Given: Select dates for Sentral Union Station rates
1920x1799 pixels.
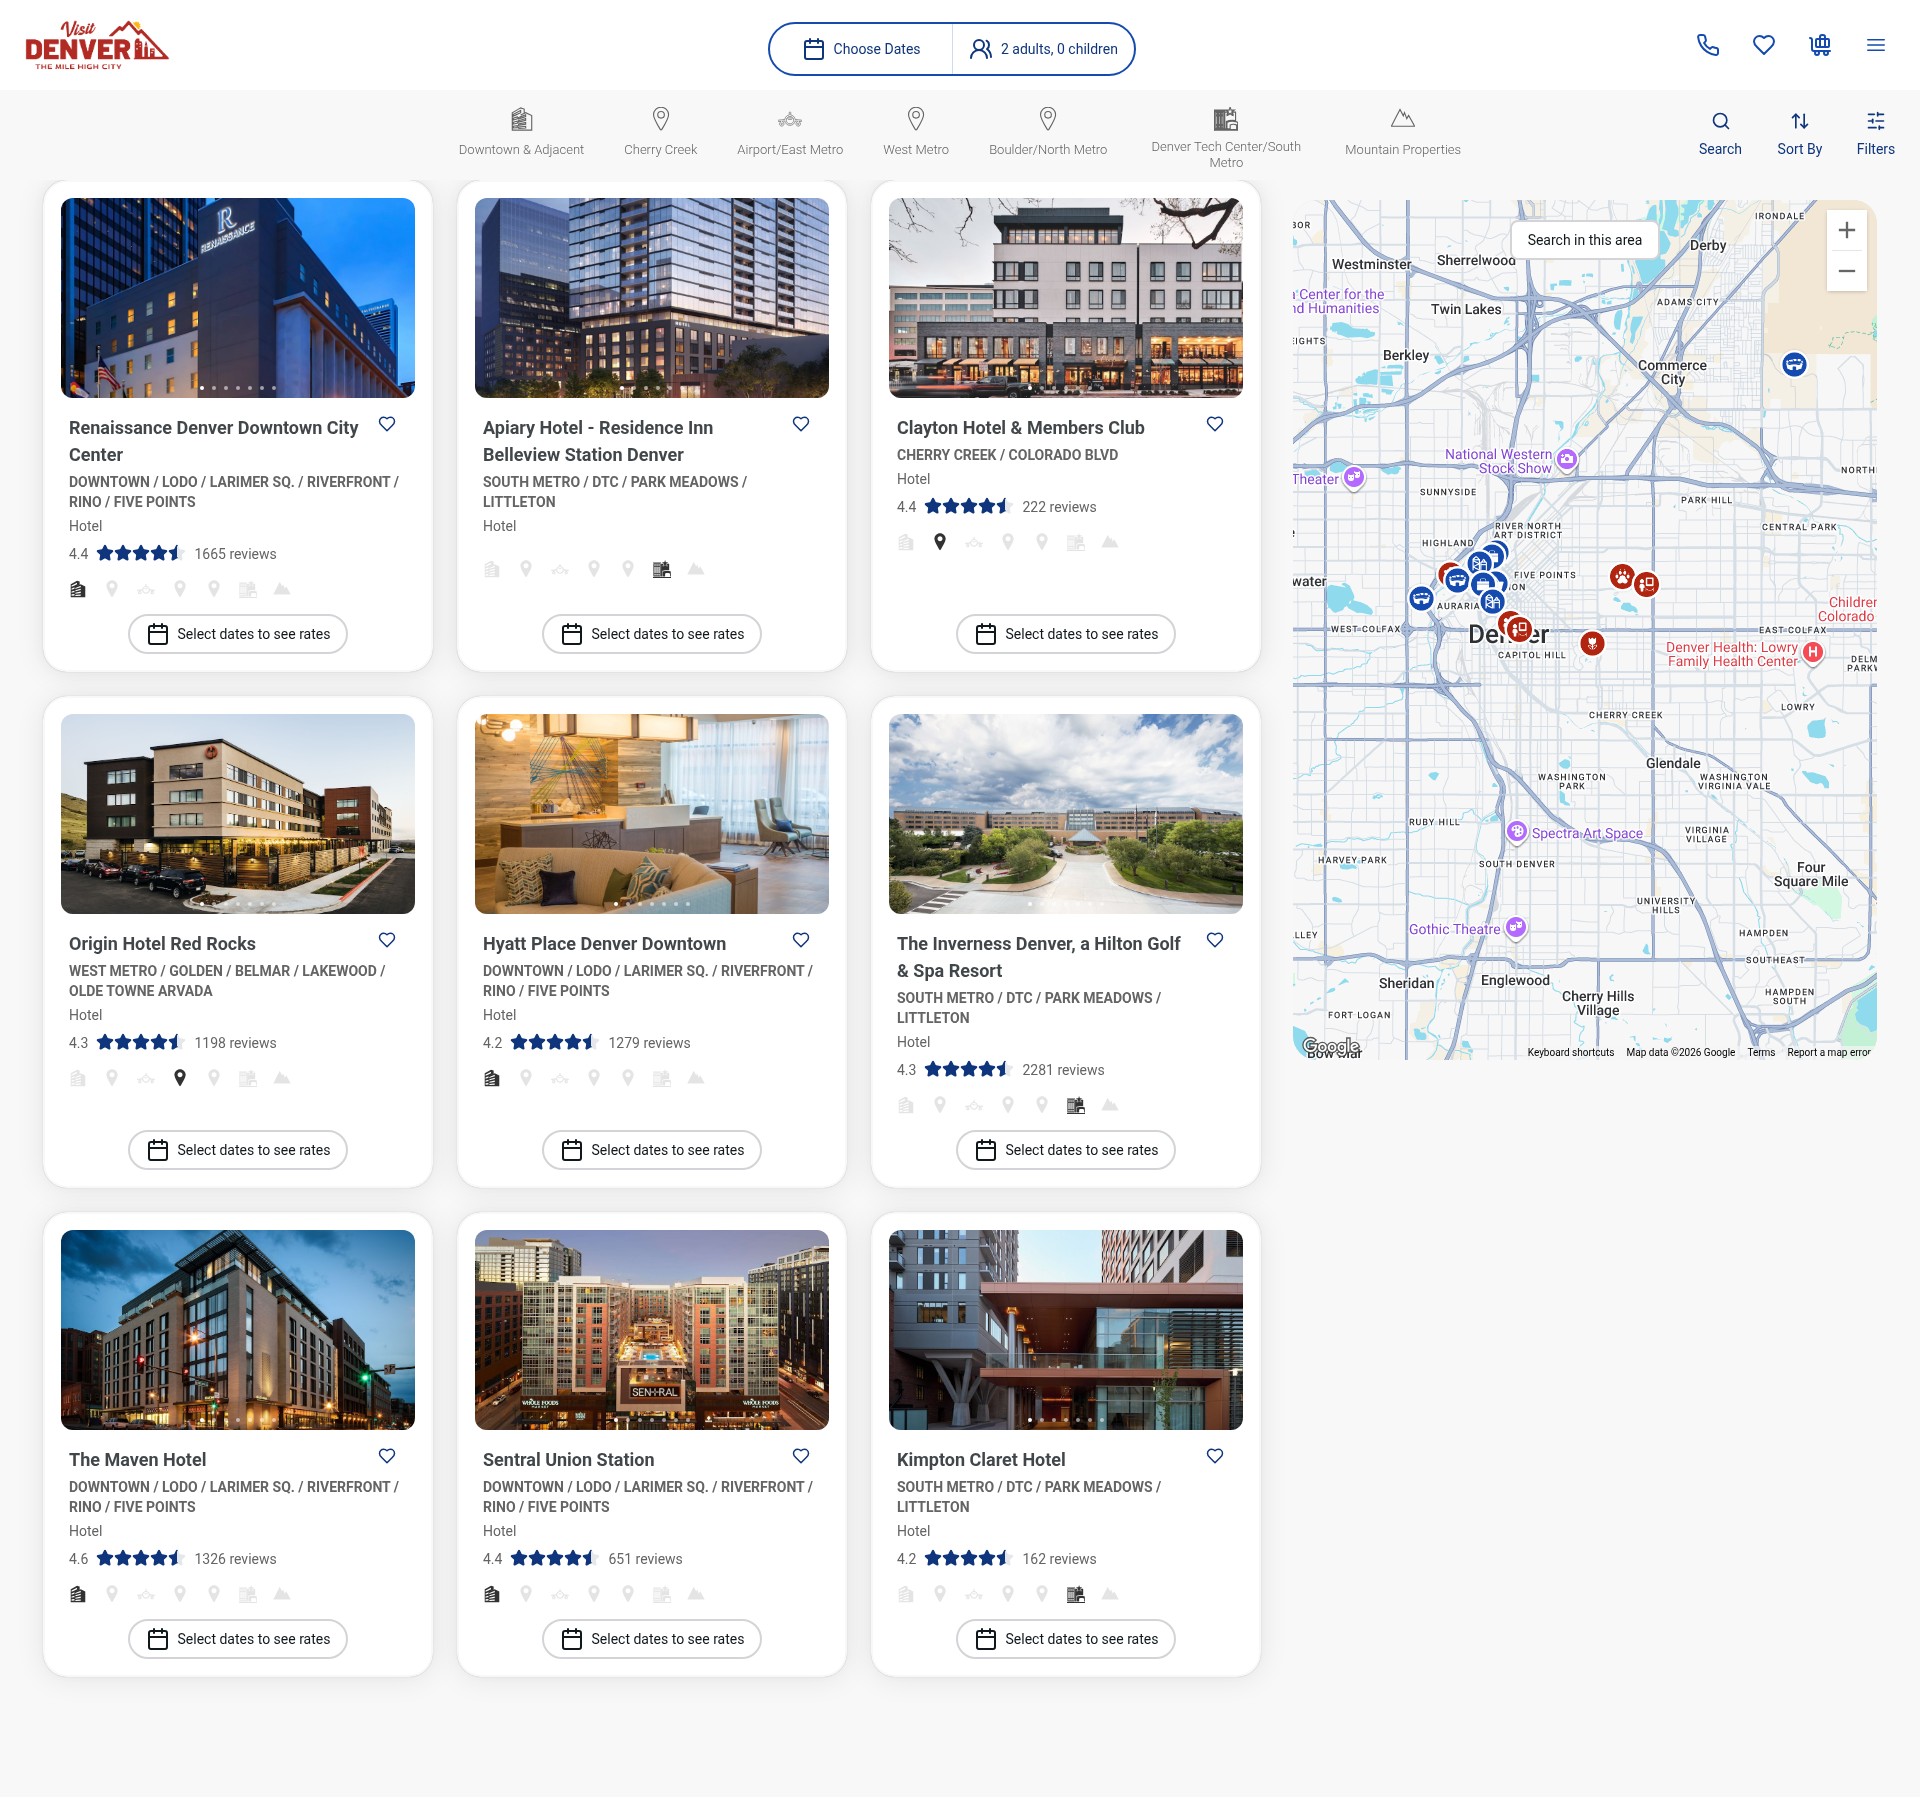Looking at the screenshot, I should [652, 1639].
